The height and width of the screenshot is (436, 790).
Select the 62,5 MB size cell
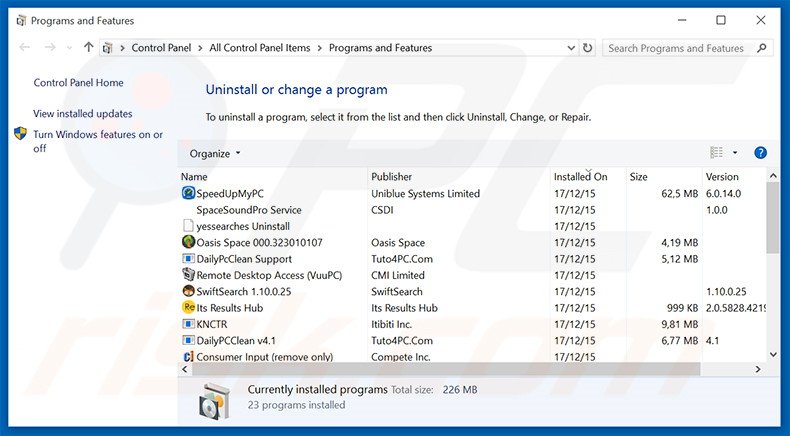(x=680, y=194)
